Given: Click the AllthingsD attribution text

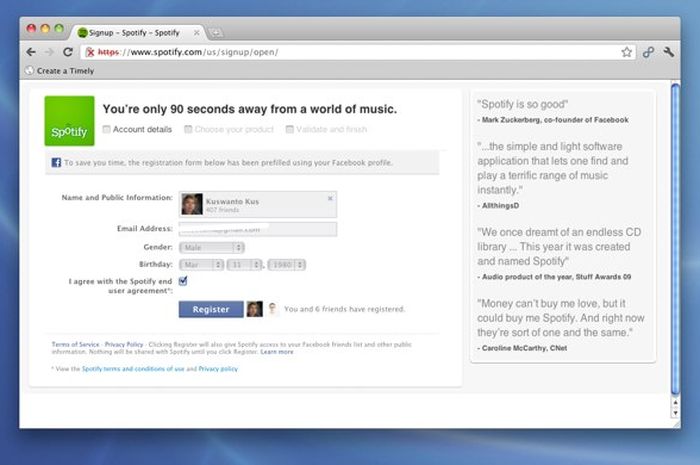Looking at the screenshot, I should click(x=498, y=205).
